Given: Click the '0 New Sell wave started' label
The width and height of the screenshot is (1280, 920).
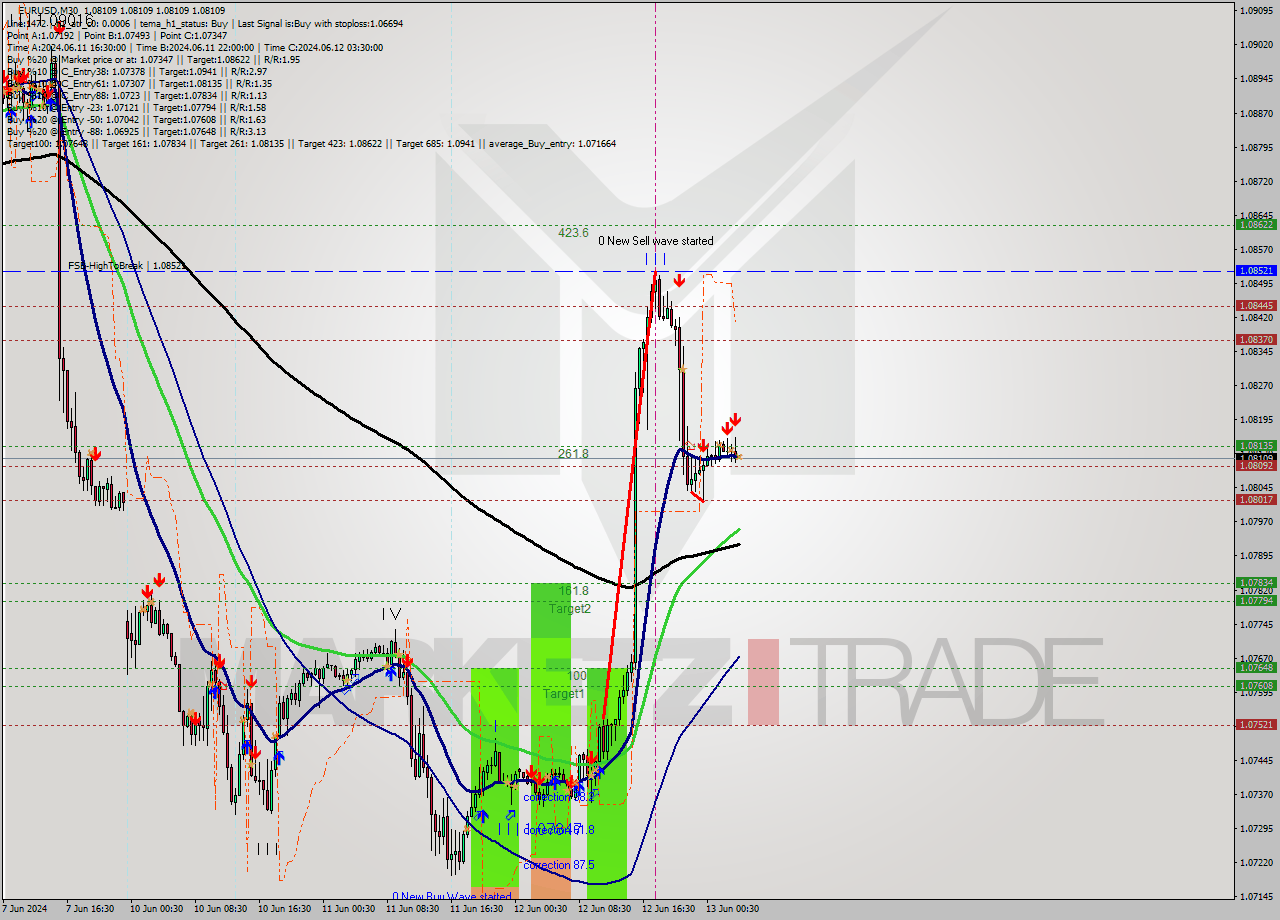Looking at the screenshot, I should click(x=656, y=241).
